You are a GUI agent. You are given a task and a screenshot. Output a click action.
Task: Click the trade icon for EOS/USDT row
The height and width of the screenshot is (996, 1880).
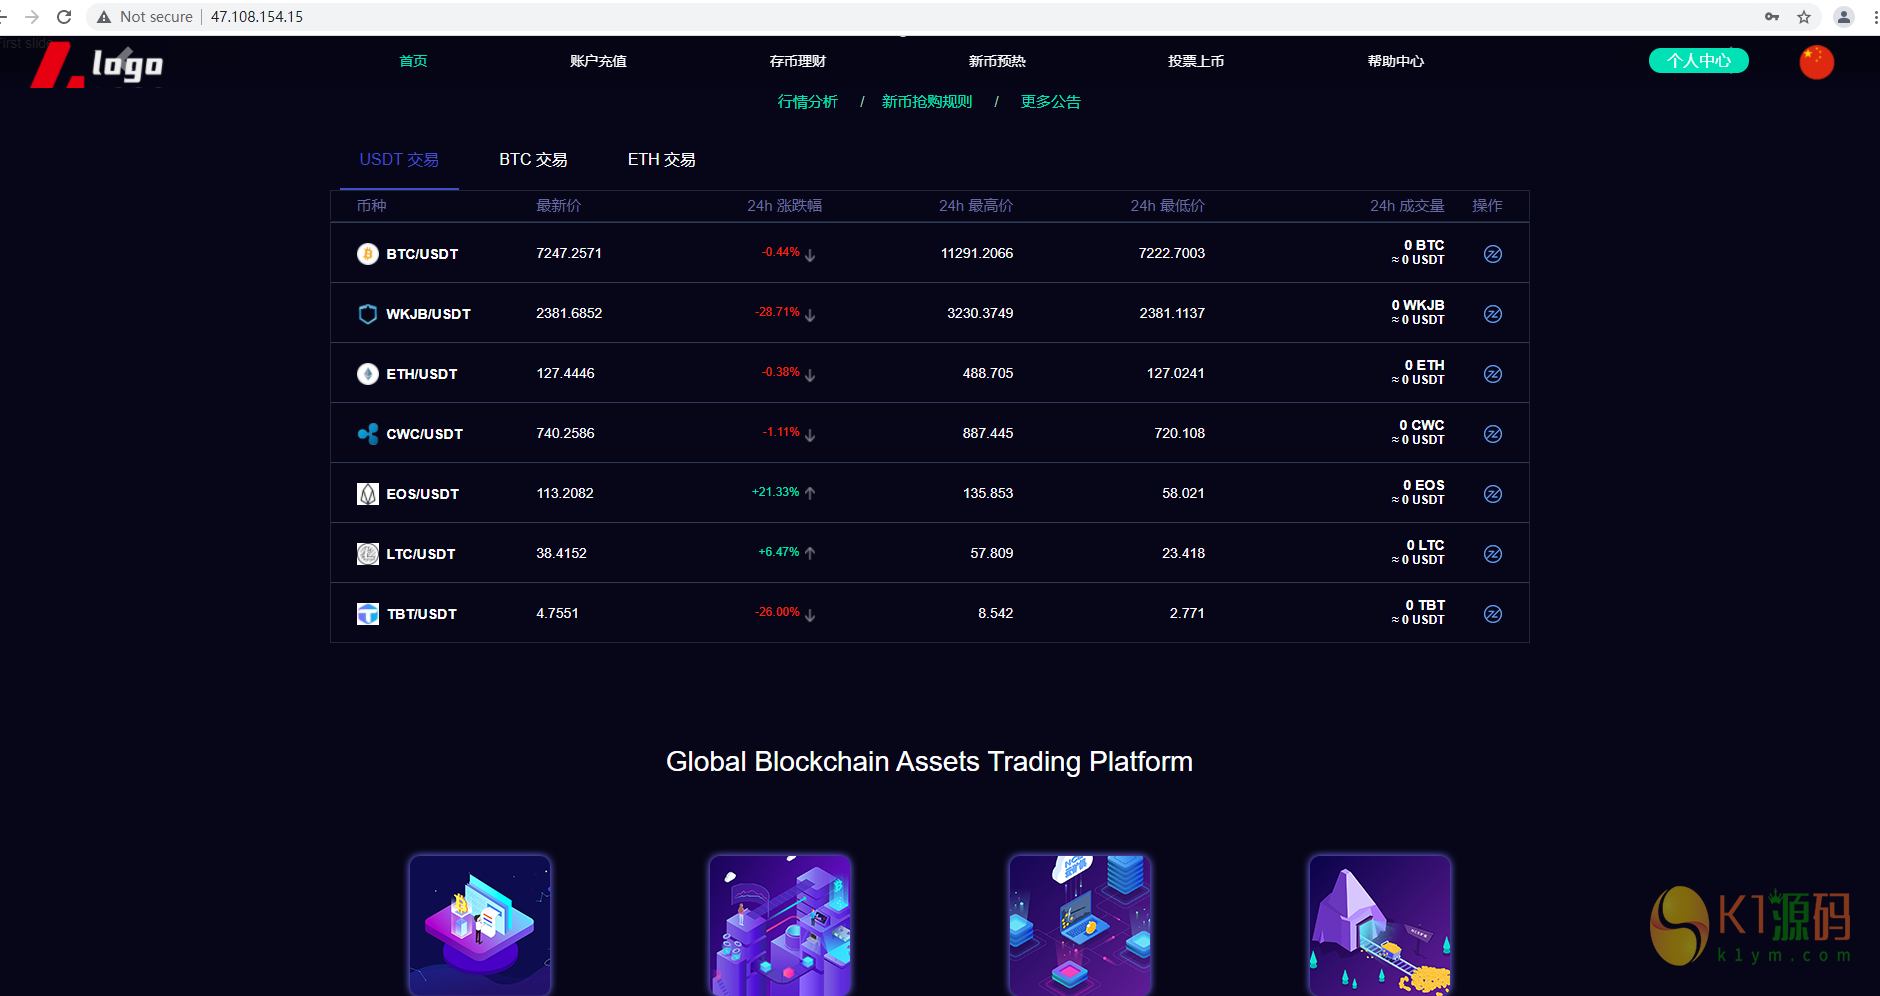click(x=1493, y=494)
